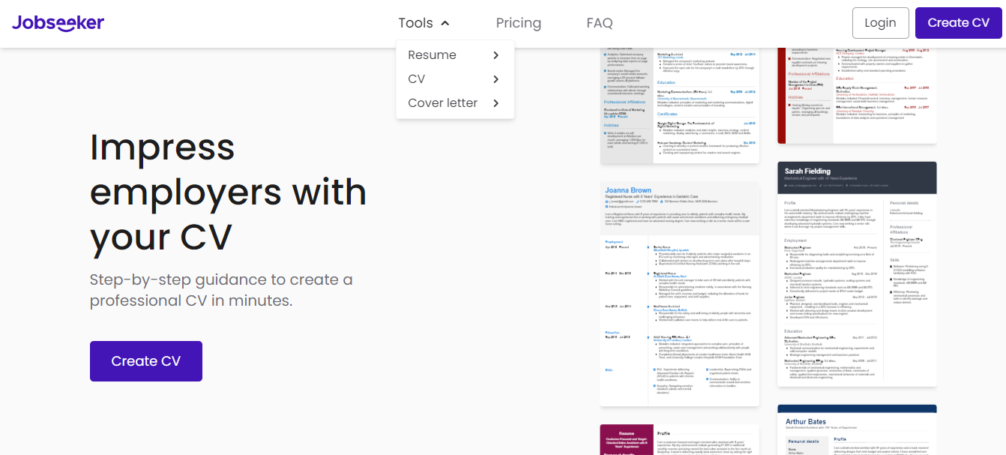The image size is (1006, 455).
Task: Expand the arrow chevron beside Cover letter
Action: [x=495, y=103]
